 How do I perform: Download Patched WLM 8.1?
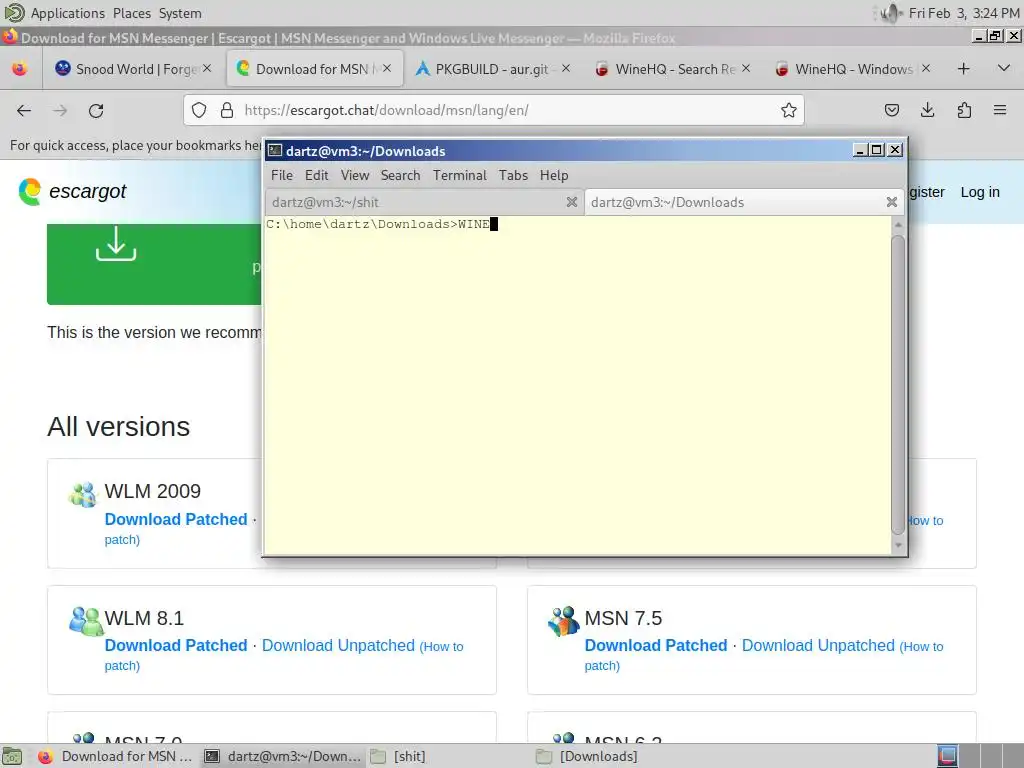pos(176,645)
